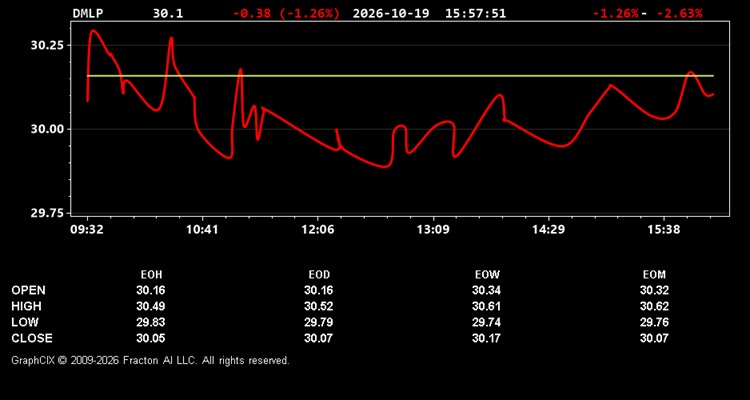Click the LOW row label
Screen dimensions: 750x400
[x=25, y=322]
